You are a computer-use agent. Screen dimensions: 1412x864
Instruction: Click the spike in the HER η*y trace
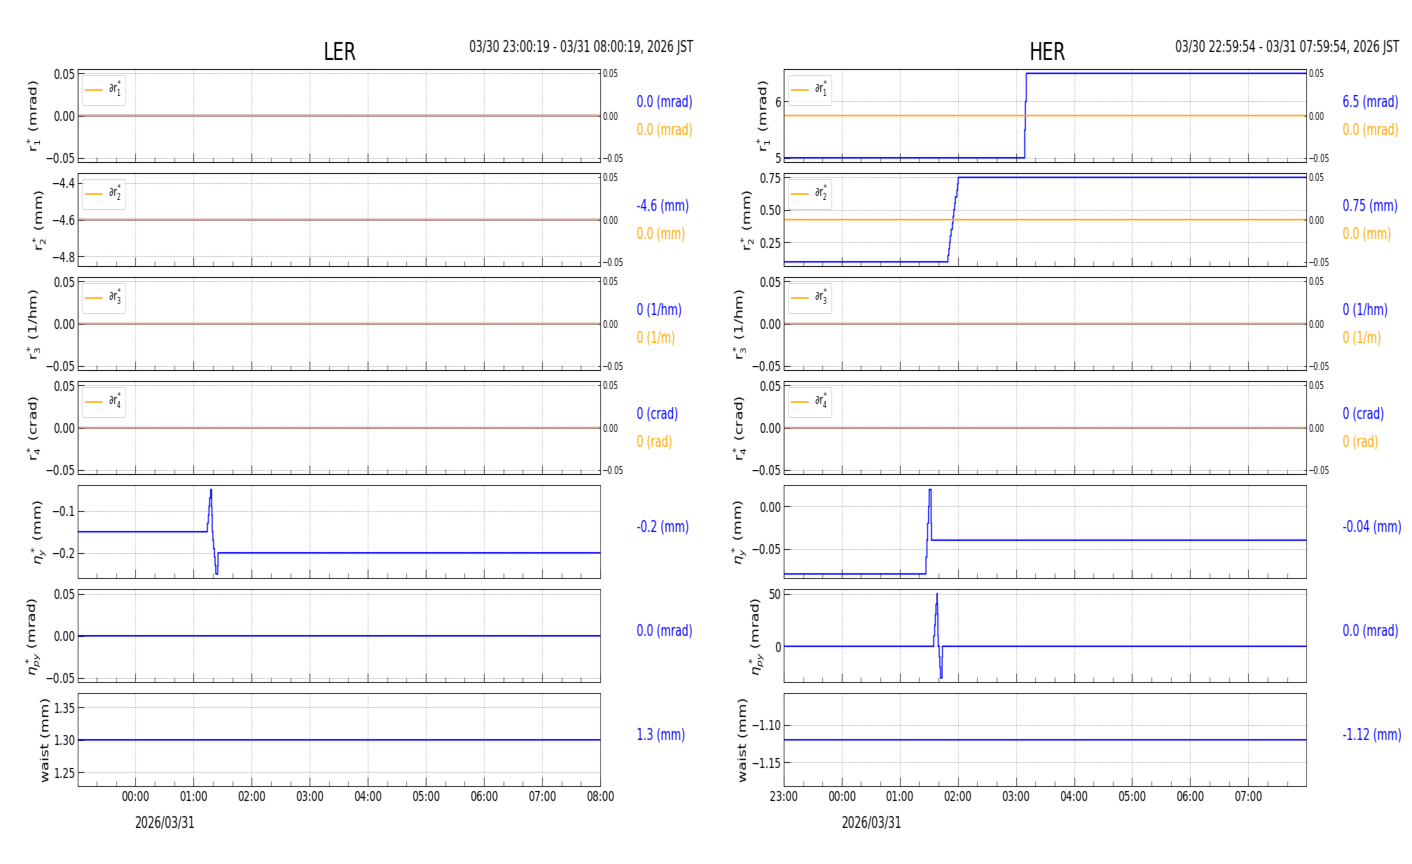pyautogui.click(x=929, y=530)
